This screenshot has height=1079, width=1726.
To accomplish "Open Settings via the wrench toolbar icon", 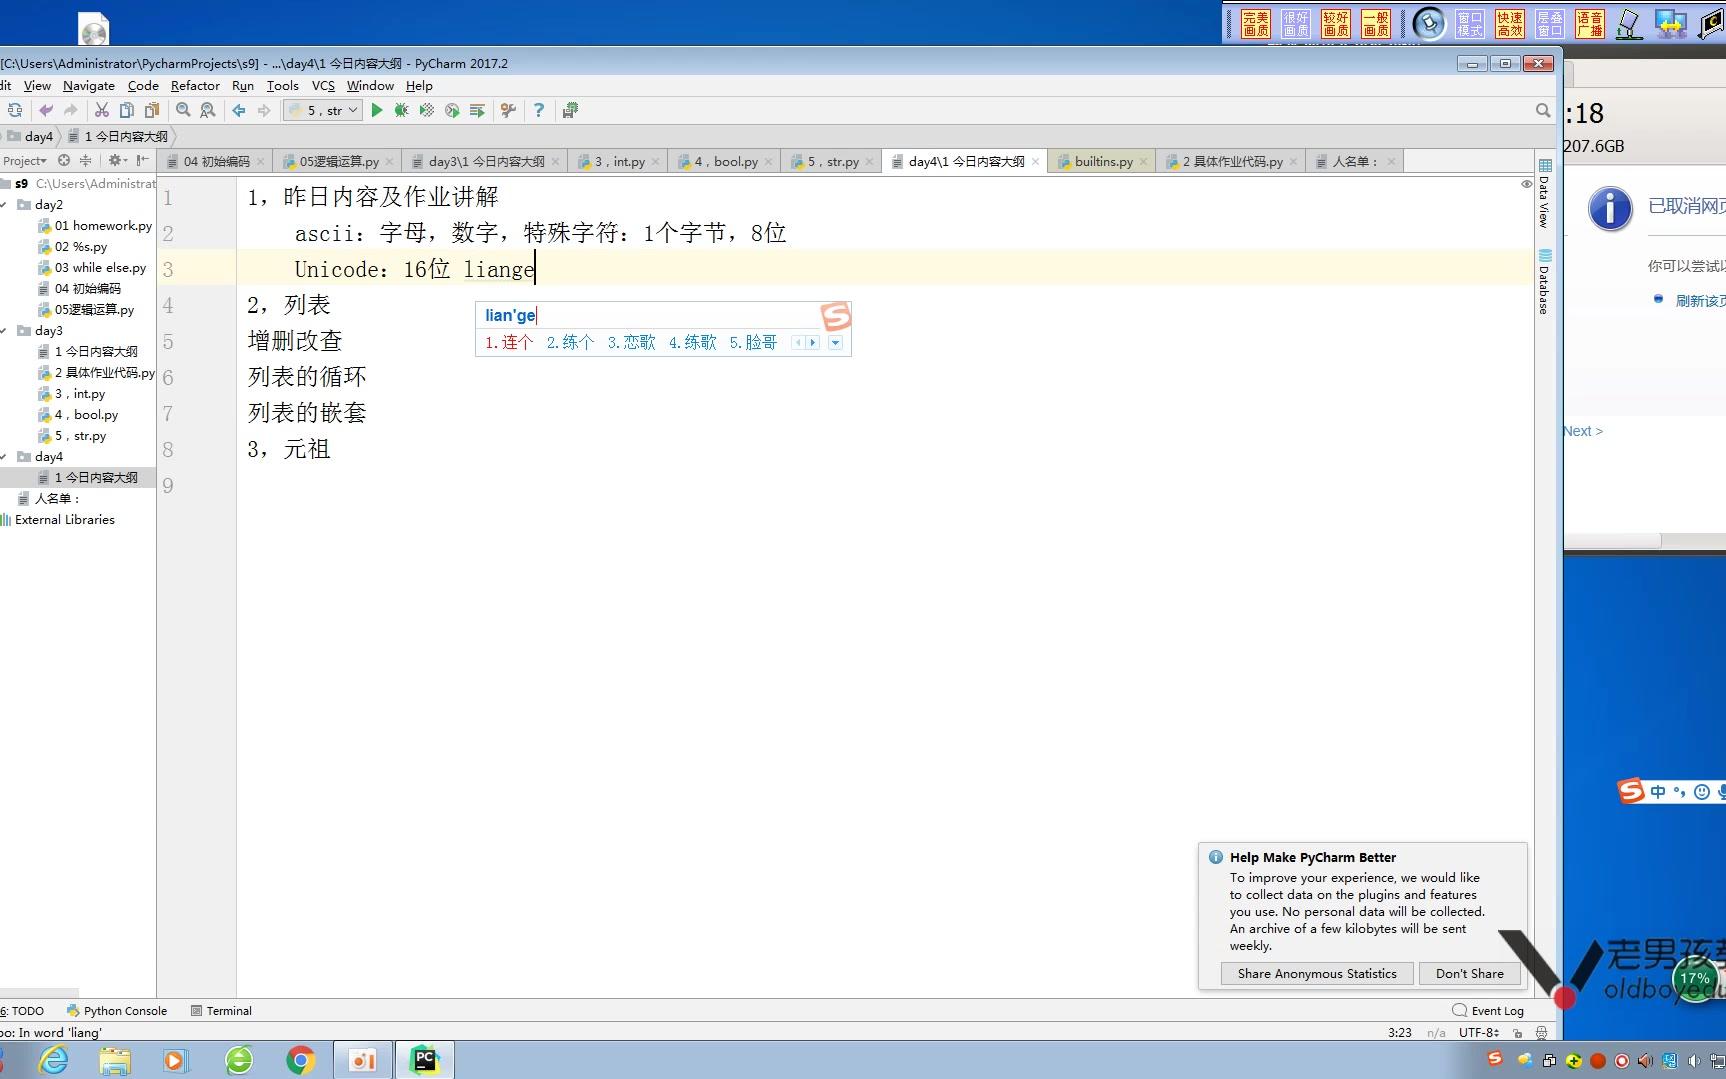I will tap(509, 110).
